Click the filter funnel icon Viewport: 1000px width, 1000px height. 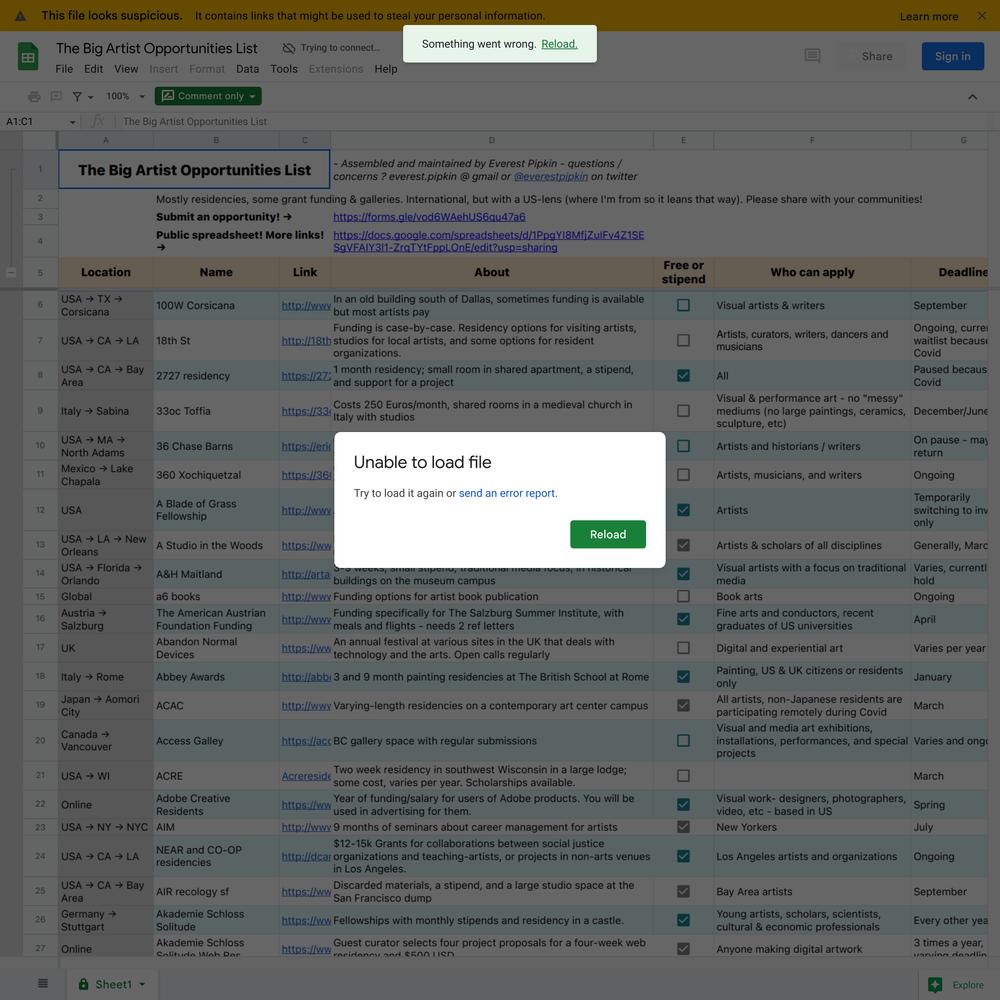pos(77,96)
